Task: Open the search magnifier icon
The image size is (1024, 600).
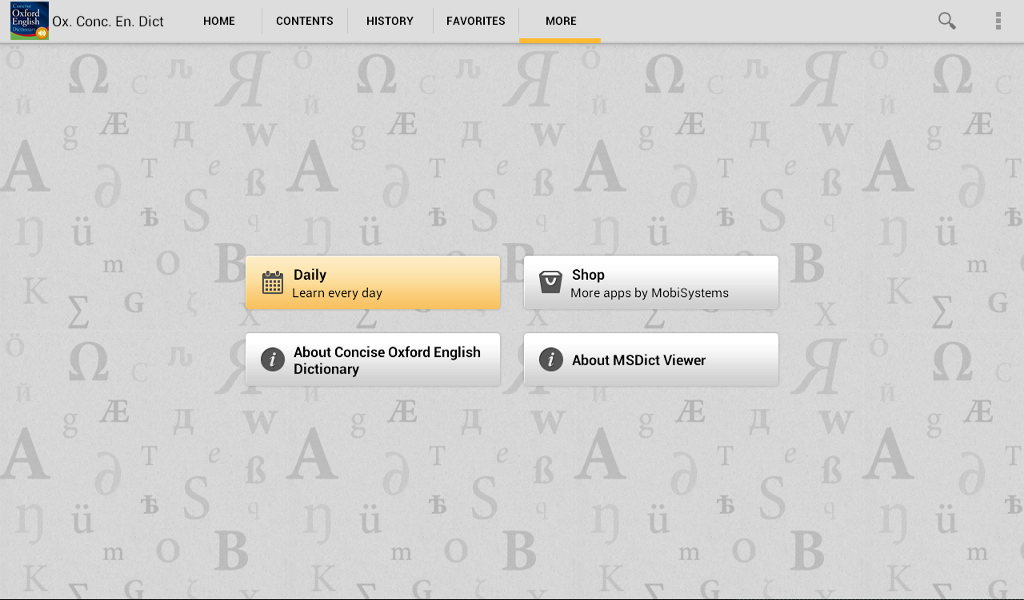Action: coord(947,21)
